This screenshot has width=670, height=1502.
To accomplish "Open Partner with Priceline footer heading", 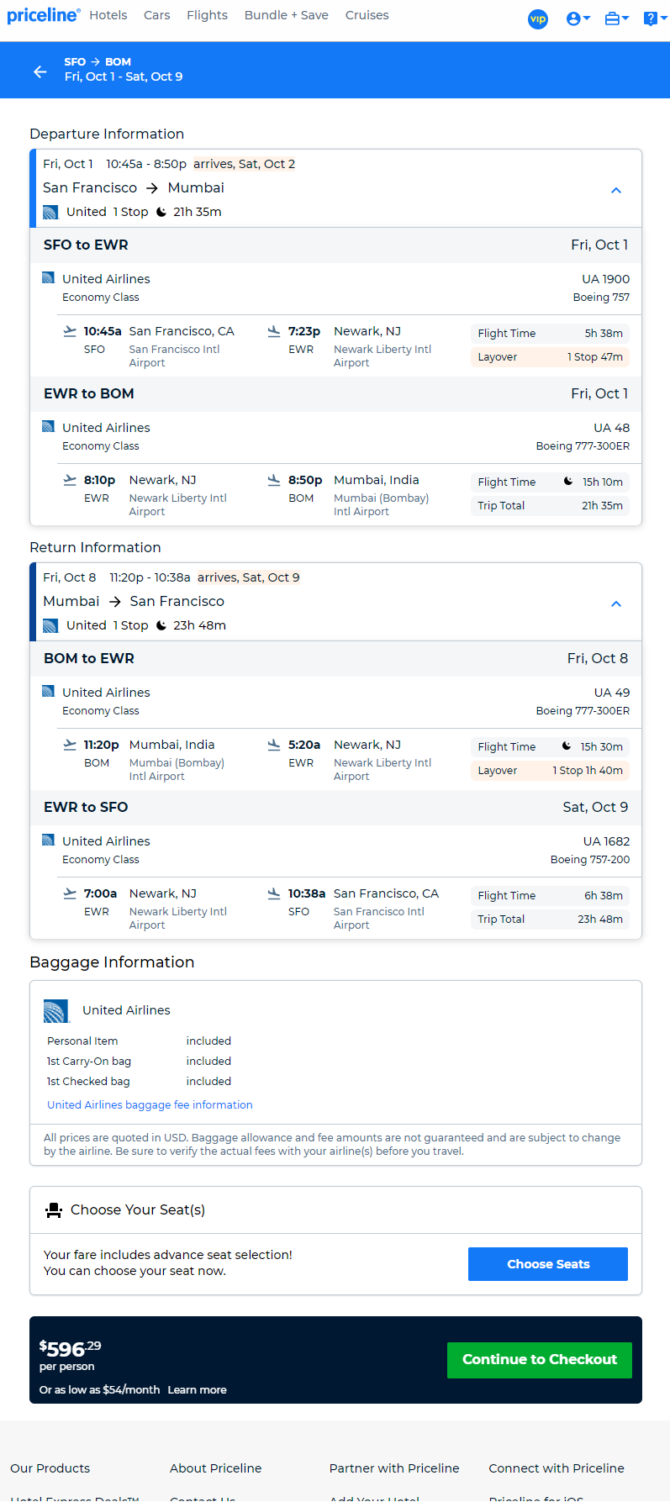I will 394,1469.
